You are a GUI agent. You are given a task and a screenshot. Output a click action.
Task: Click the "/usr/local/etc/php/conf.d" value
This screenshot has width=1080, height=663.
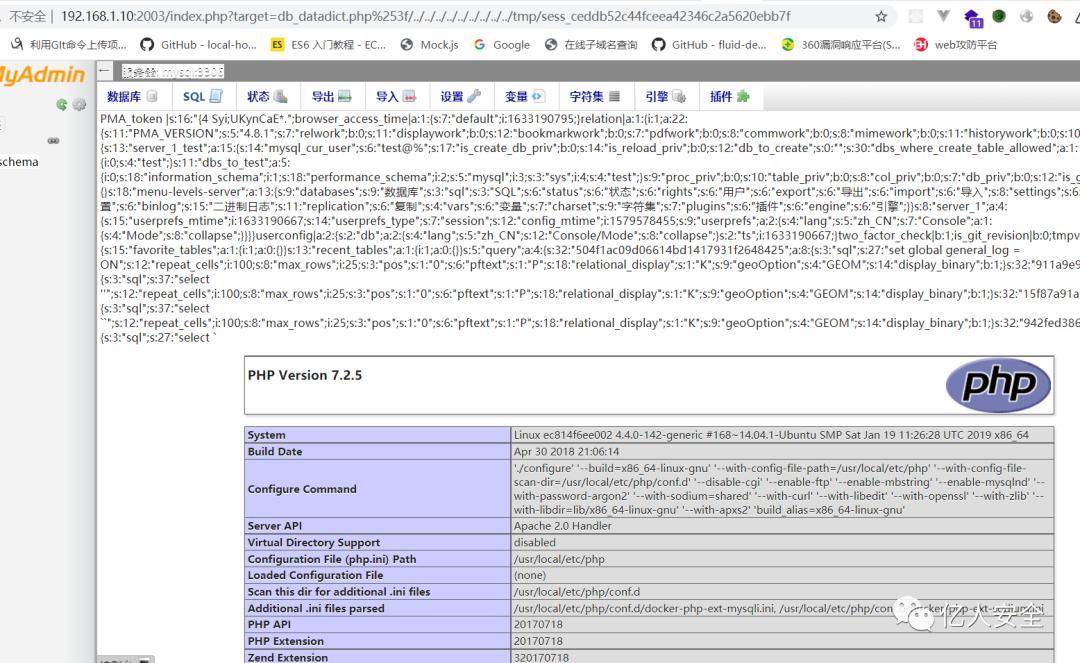pyautogui.click(x=577, y=591)
